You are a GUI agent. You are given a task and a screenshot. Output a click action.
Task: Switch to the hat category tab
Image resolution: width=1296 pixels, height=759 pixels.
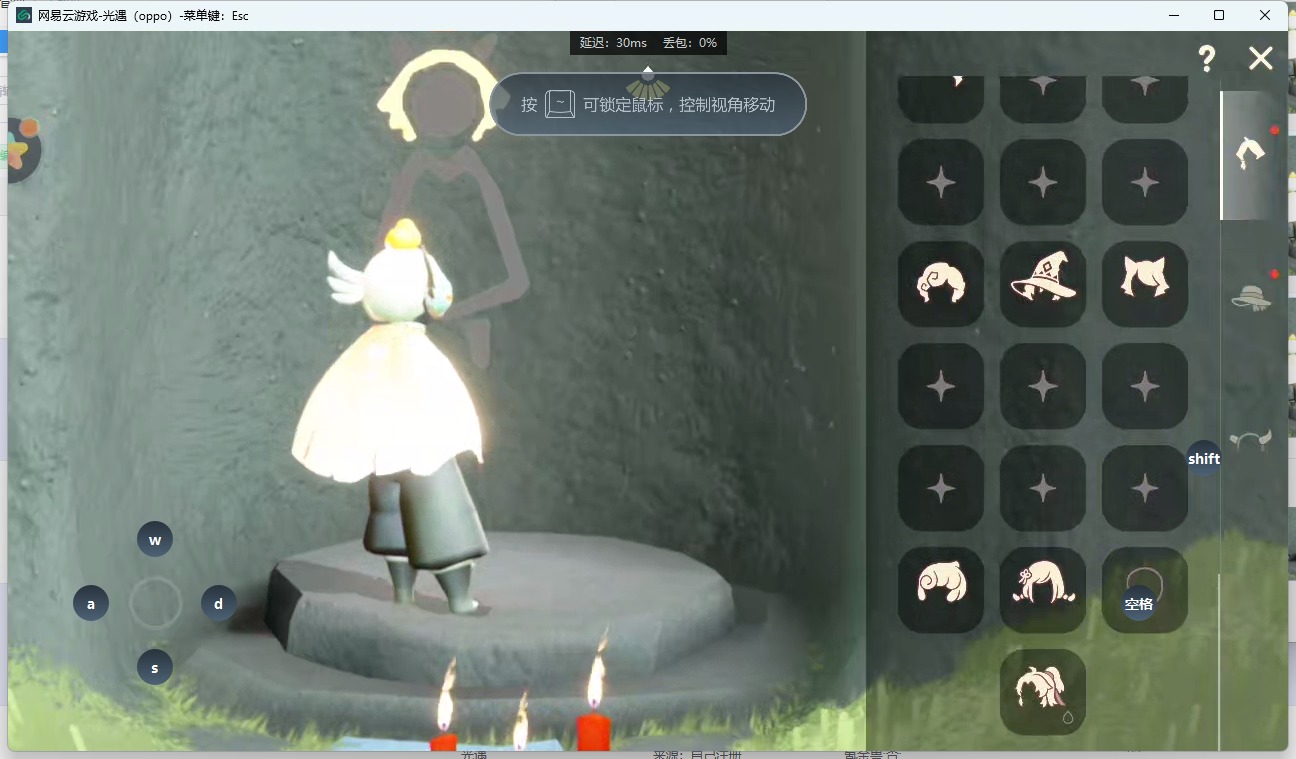click(x=1251, y=297)
